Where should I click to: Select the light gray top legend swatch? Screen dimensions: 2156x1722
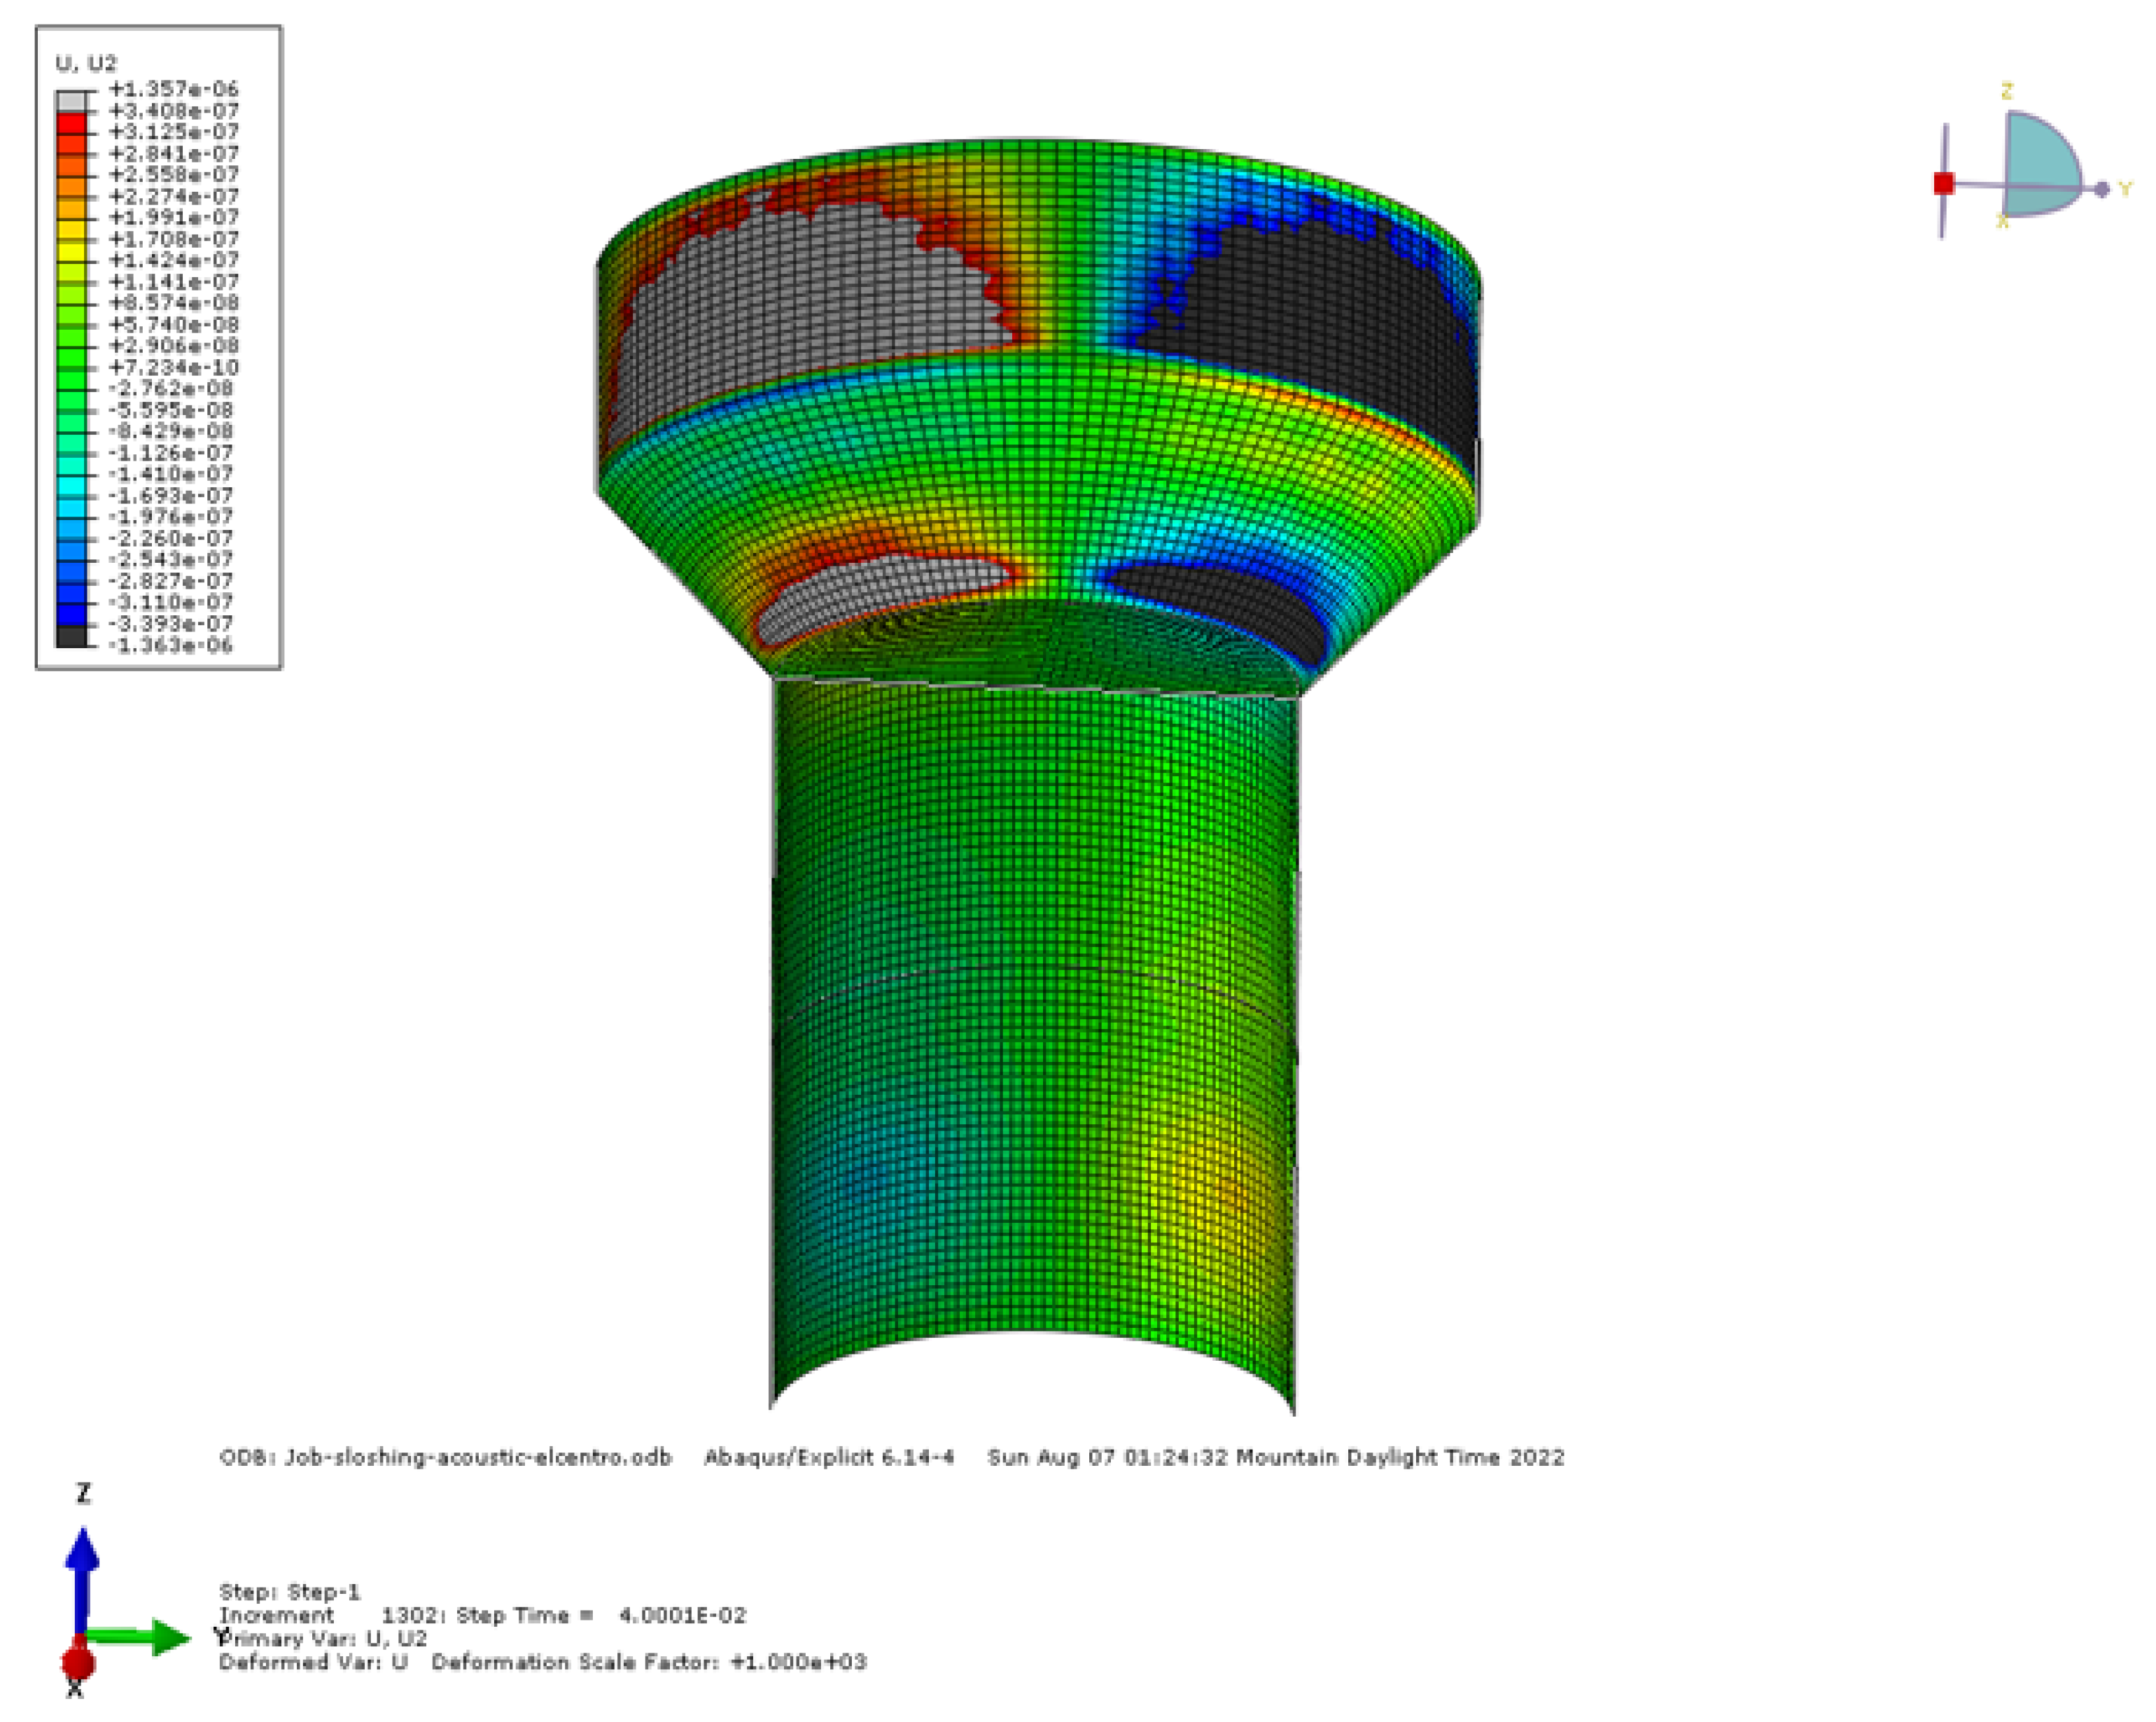click(71, 101)
